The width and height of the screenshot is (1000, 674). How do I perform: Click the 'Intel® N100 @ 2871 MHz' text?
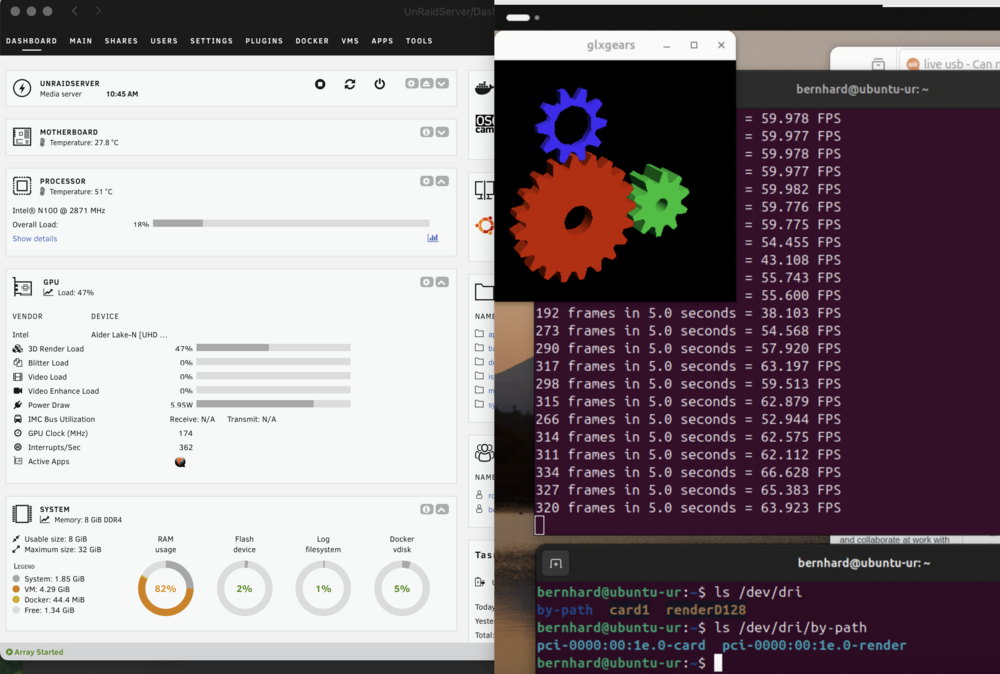click(x=59, y=210)
